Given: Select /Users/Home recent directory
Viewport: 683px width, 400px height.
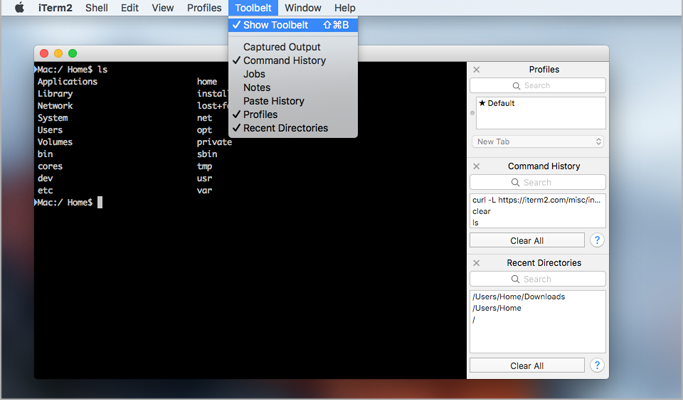Looking at the screenshot, I should click(538, 308).
